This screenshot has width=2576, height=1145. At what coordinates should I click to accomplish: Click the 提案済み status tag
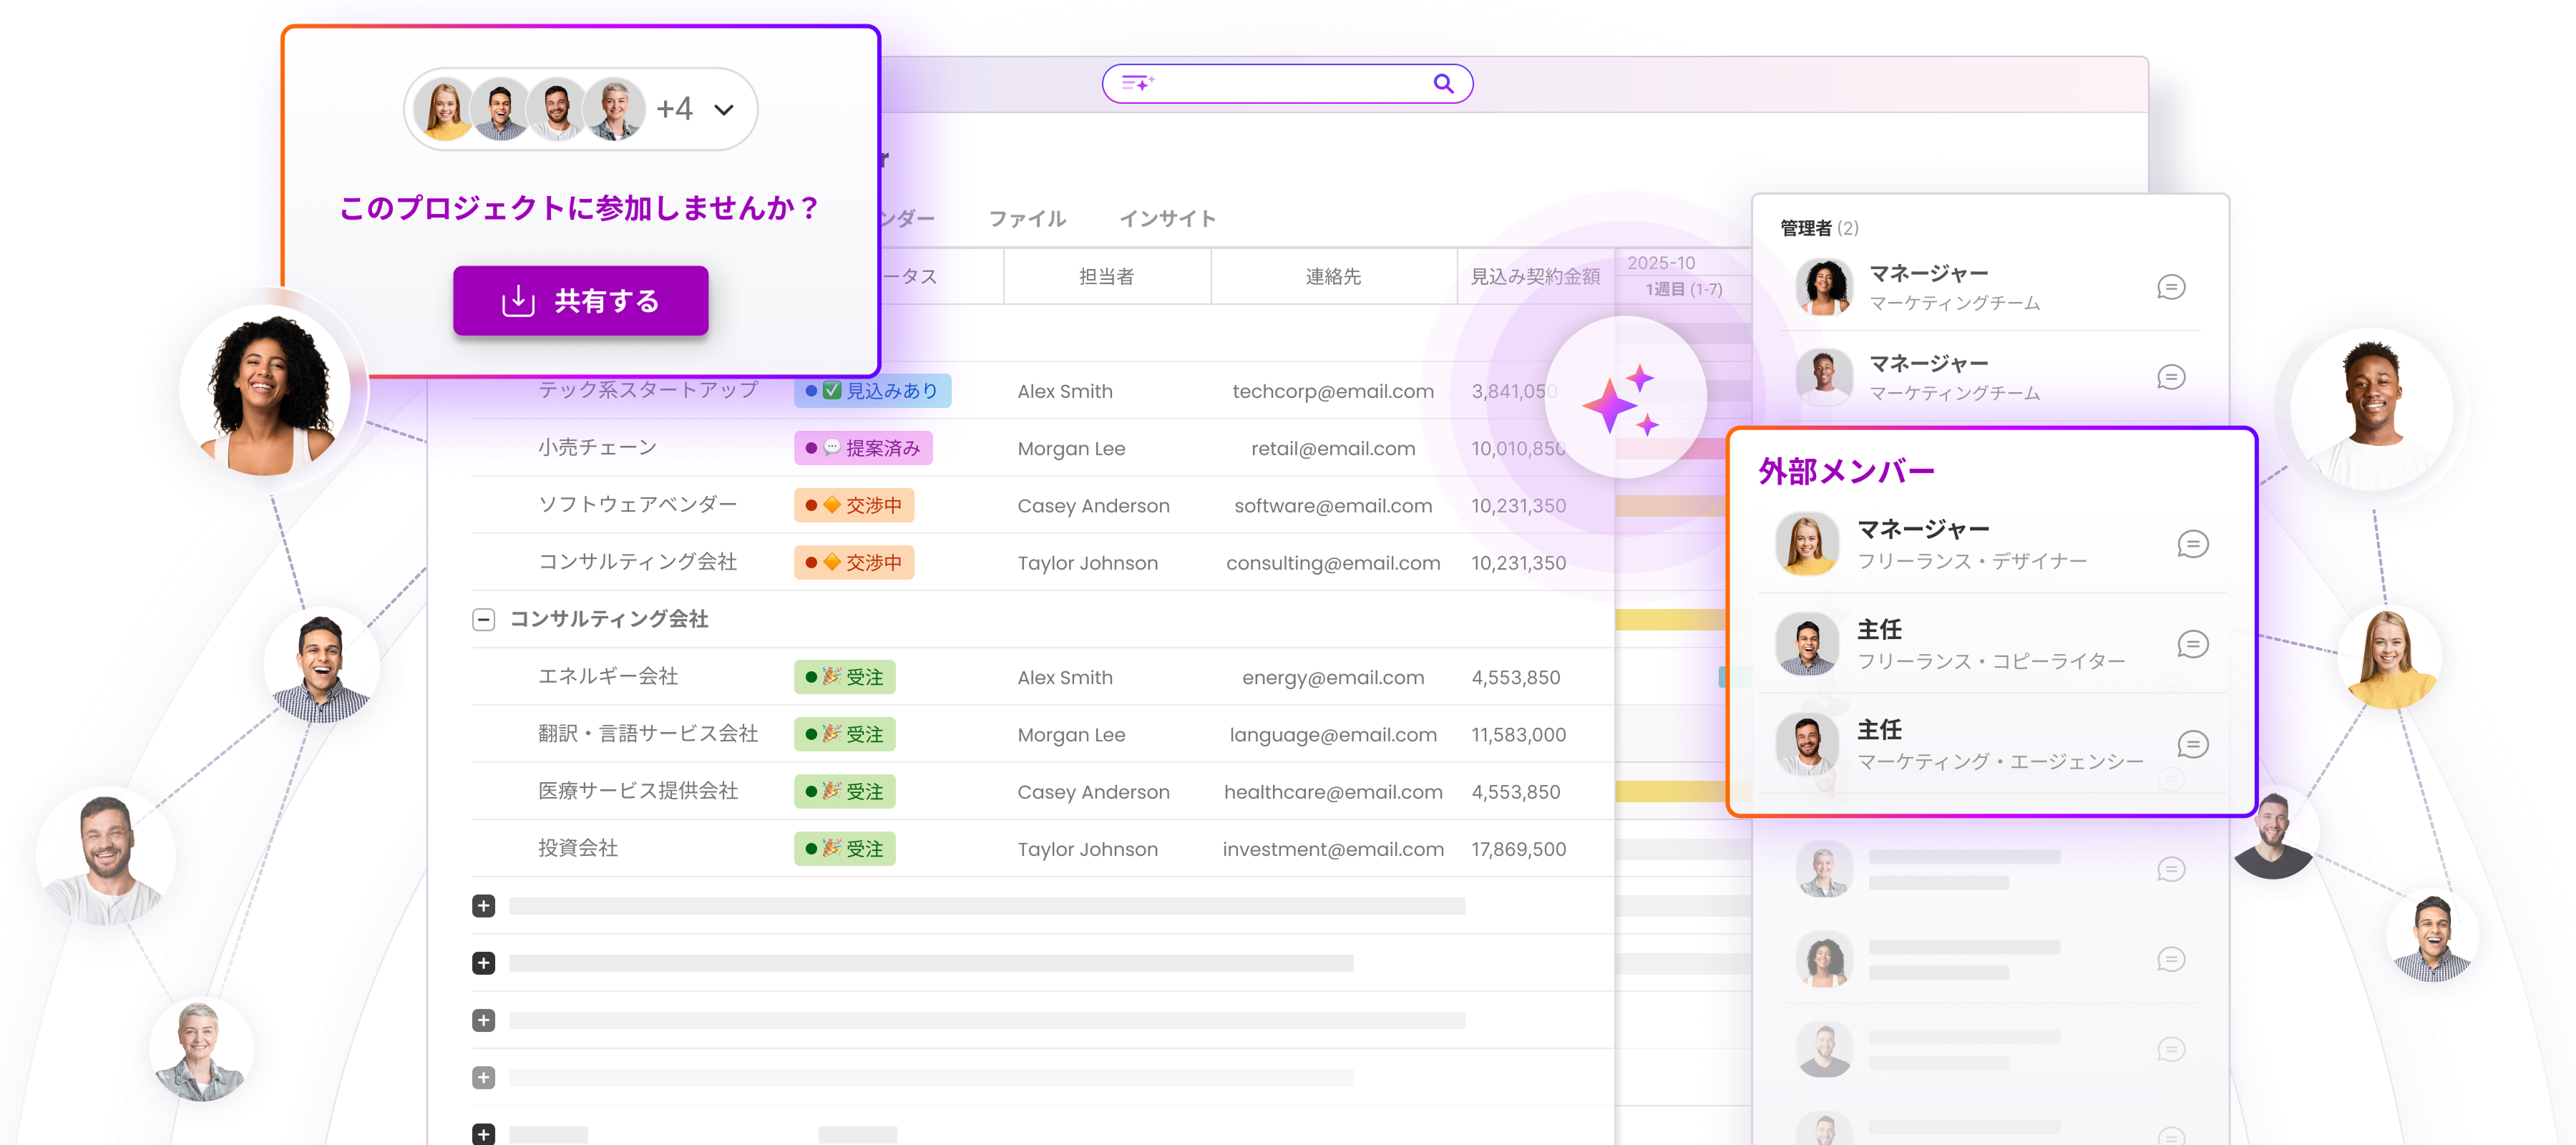[863, 448]
